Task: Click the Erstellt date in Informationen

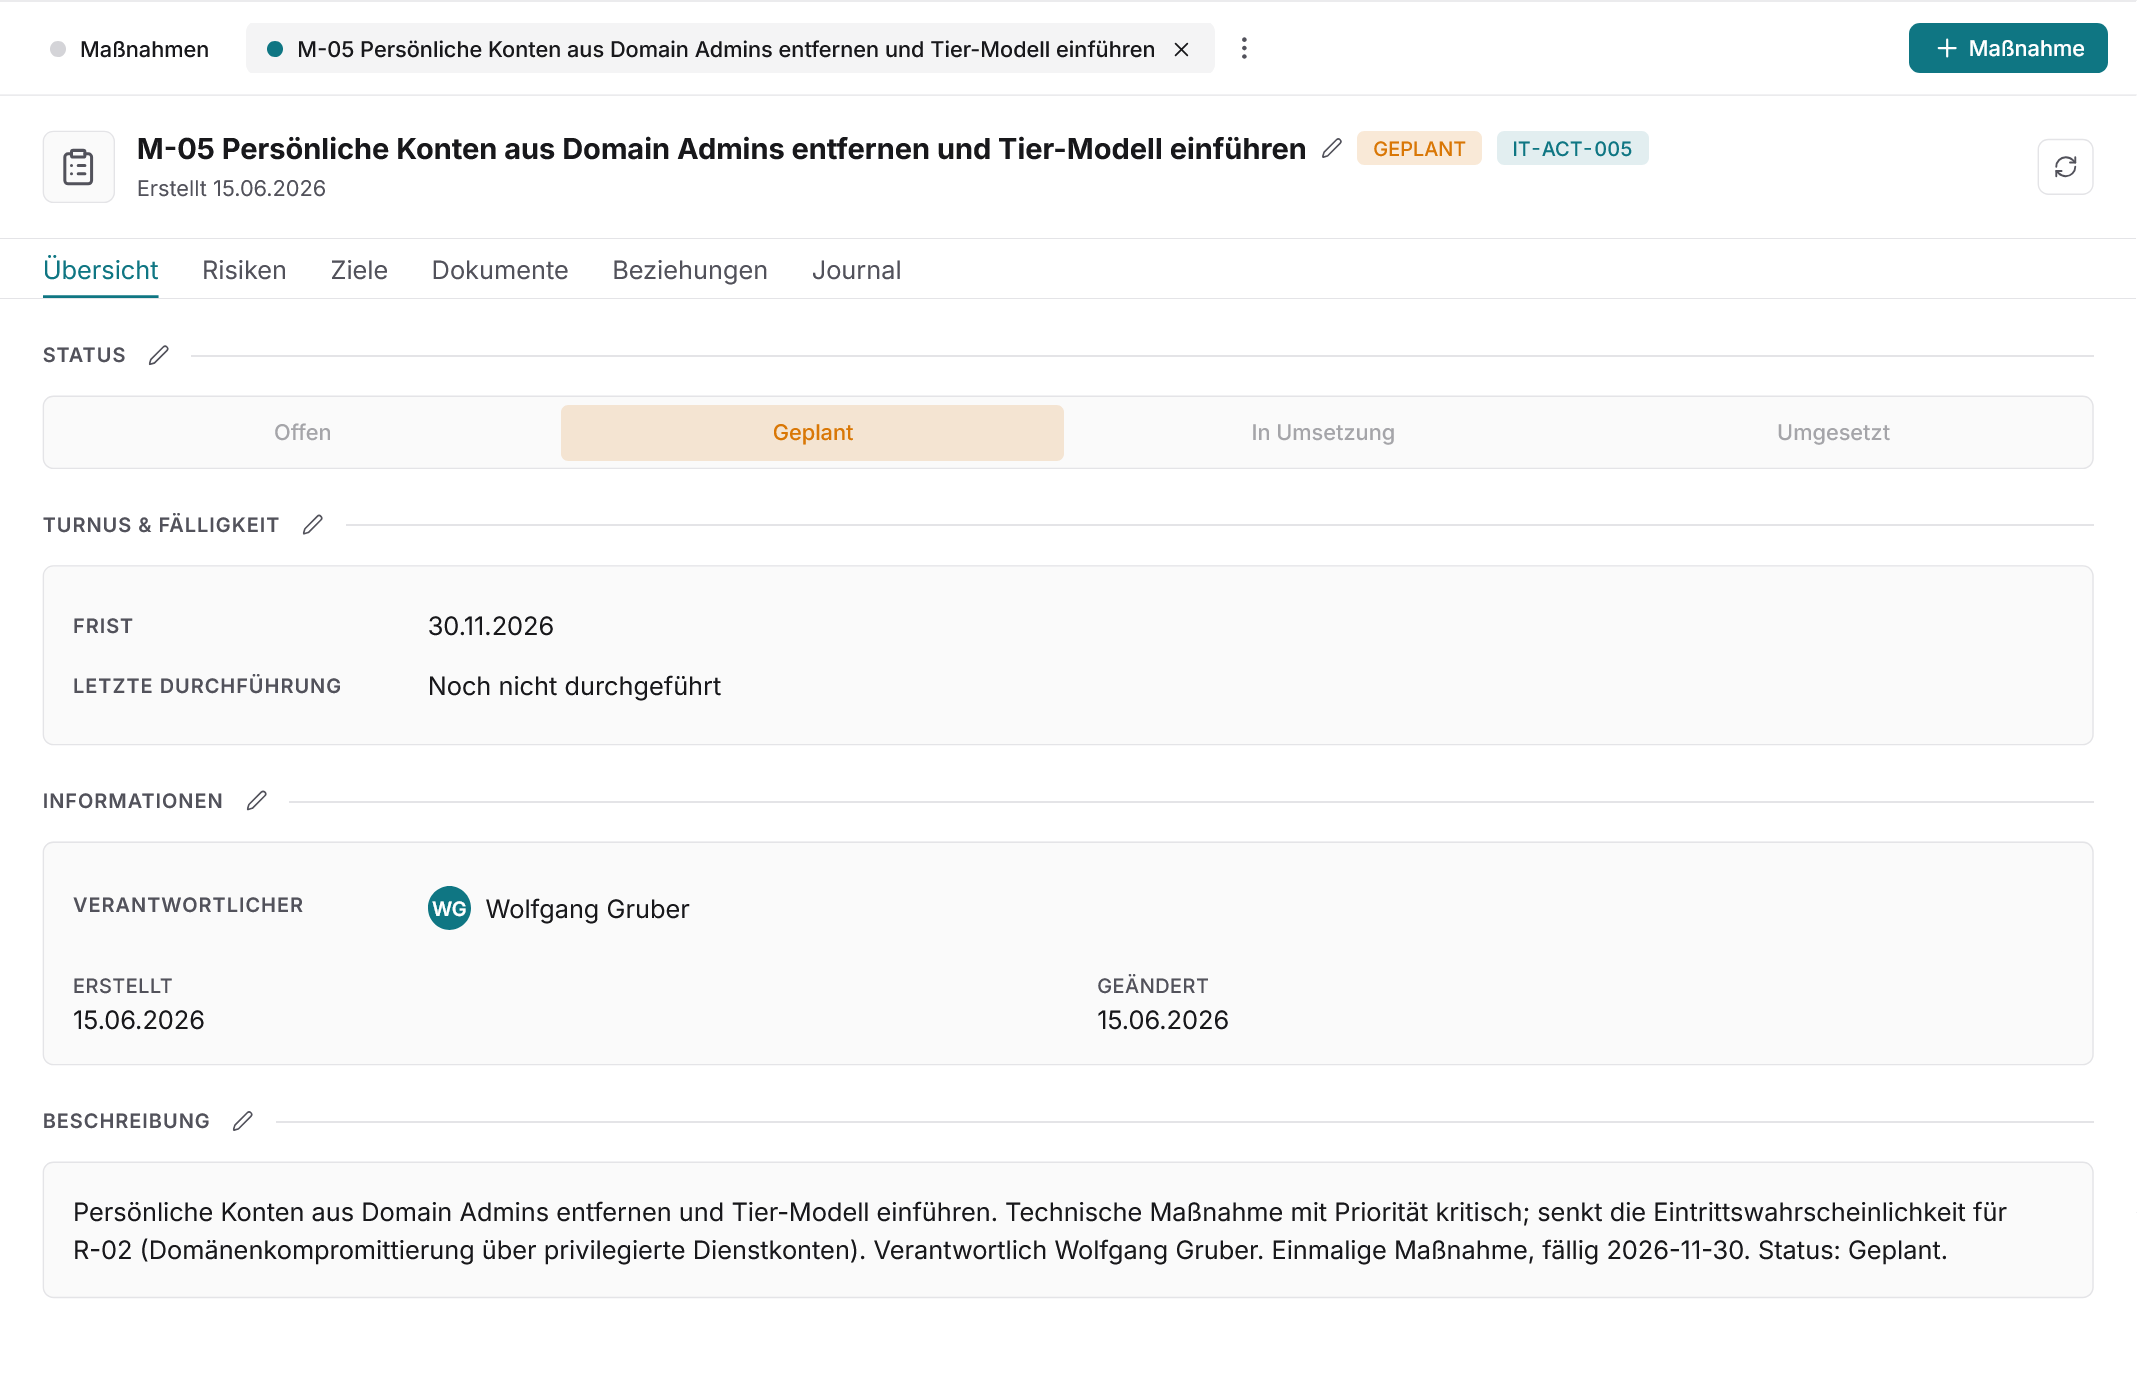Action: click(x=138, y=1020)
